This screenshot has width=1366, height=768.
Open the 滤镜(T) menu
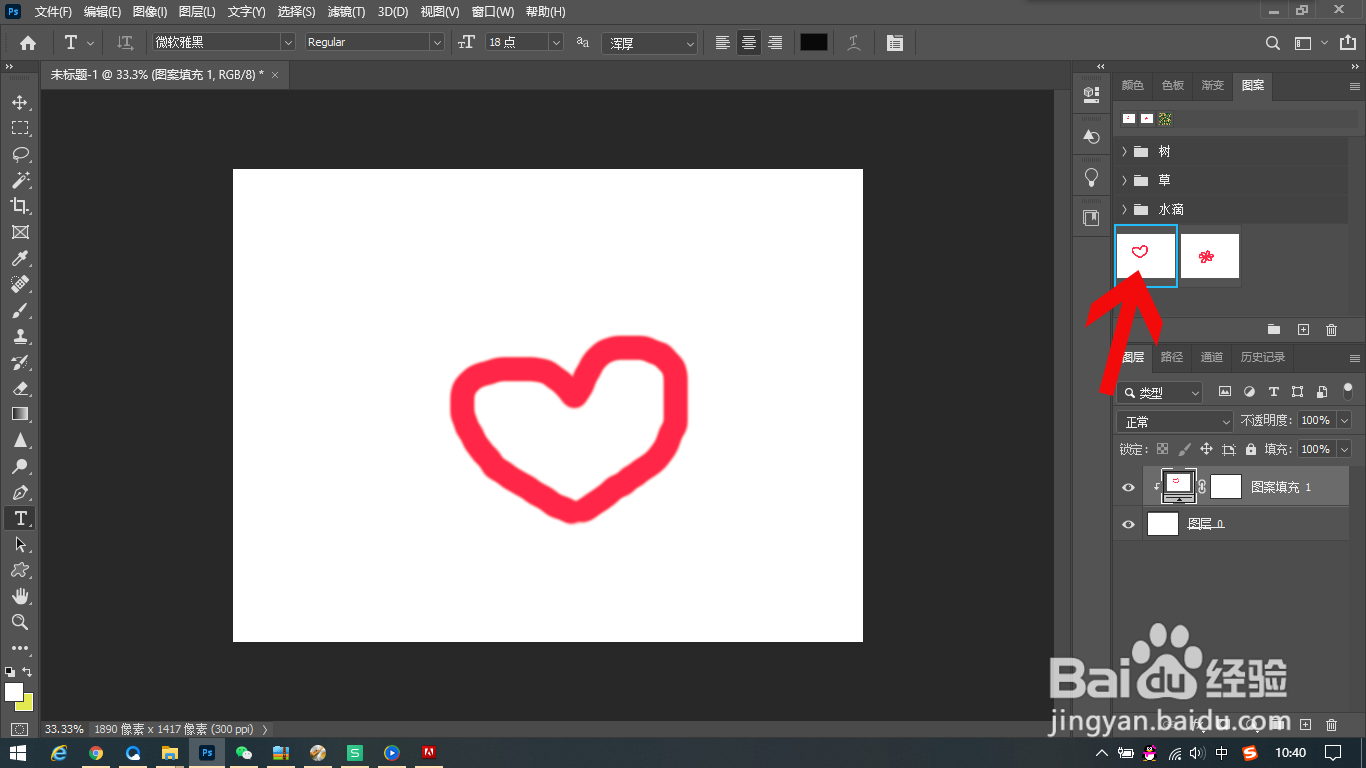click(346, 12)
